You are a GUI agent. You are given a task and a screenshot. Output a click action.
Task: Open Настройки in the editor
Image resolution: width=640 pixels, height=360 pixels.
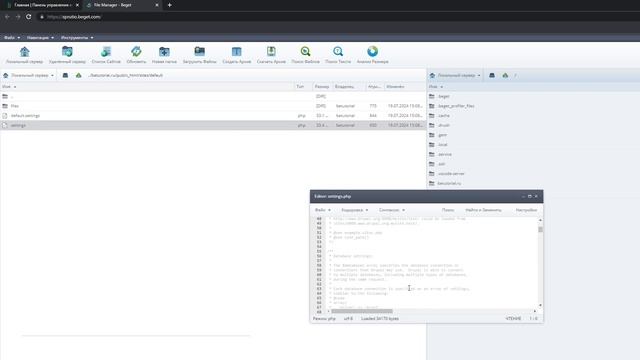tap(526, 210)
